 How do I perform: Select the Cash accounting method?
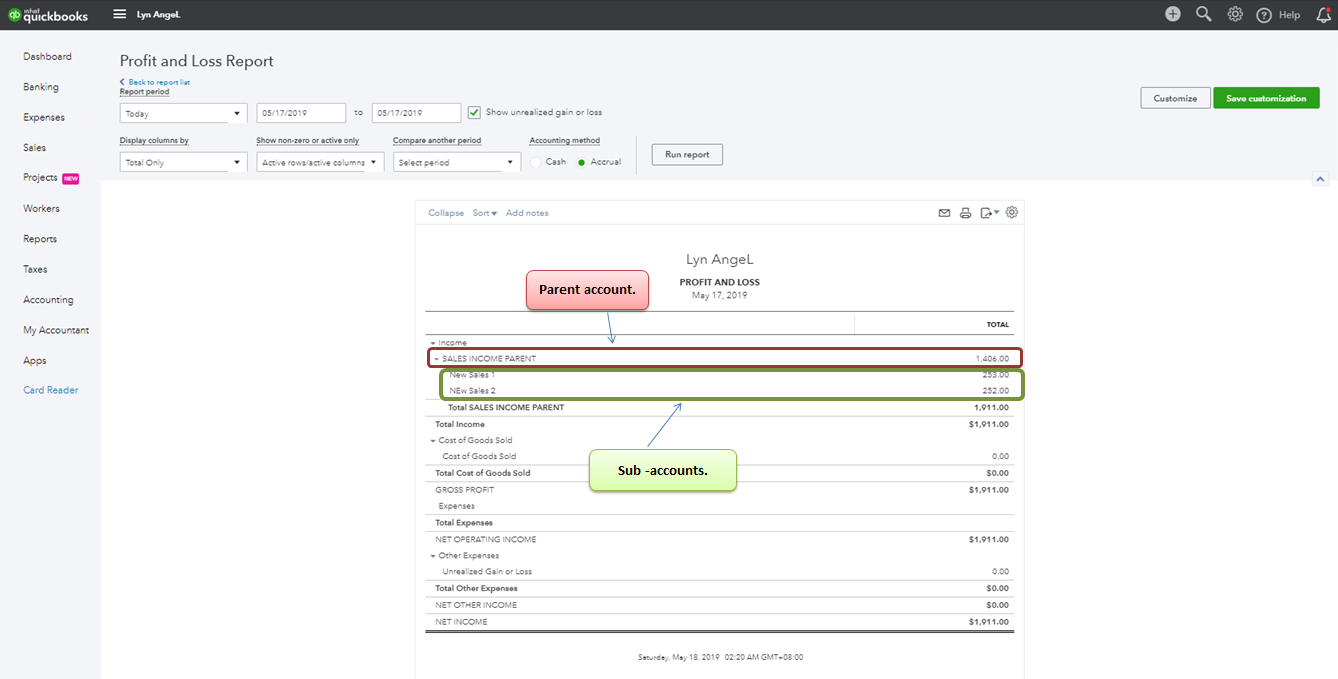point(537,162)
